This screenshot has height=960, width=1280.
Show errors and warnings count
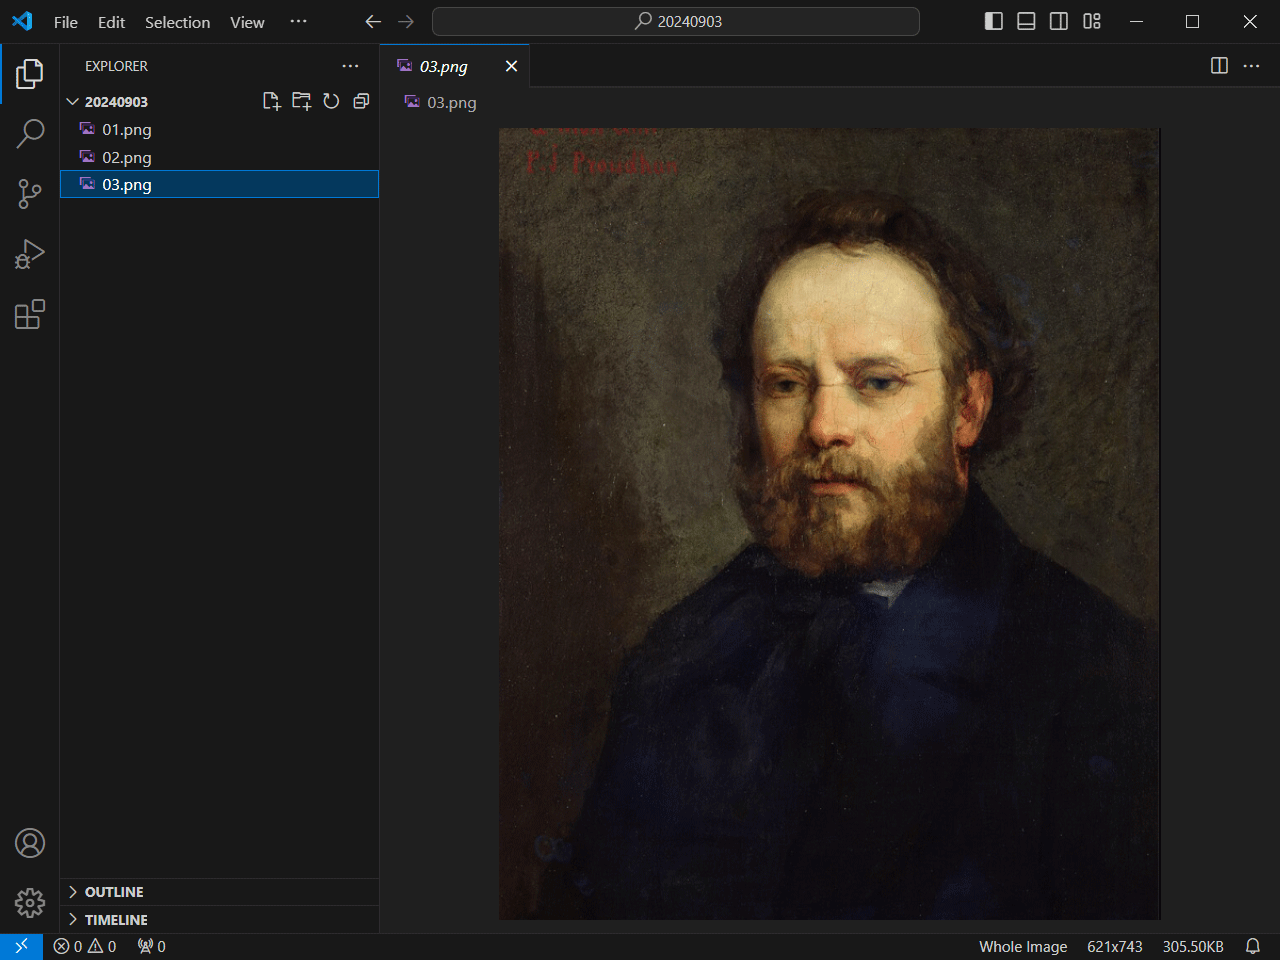[x=85, y=946]
